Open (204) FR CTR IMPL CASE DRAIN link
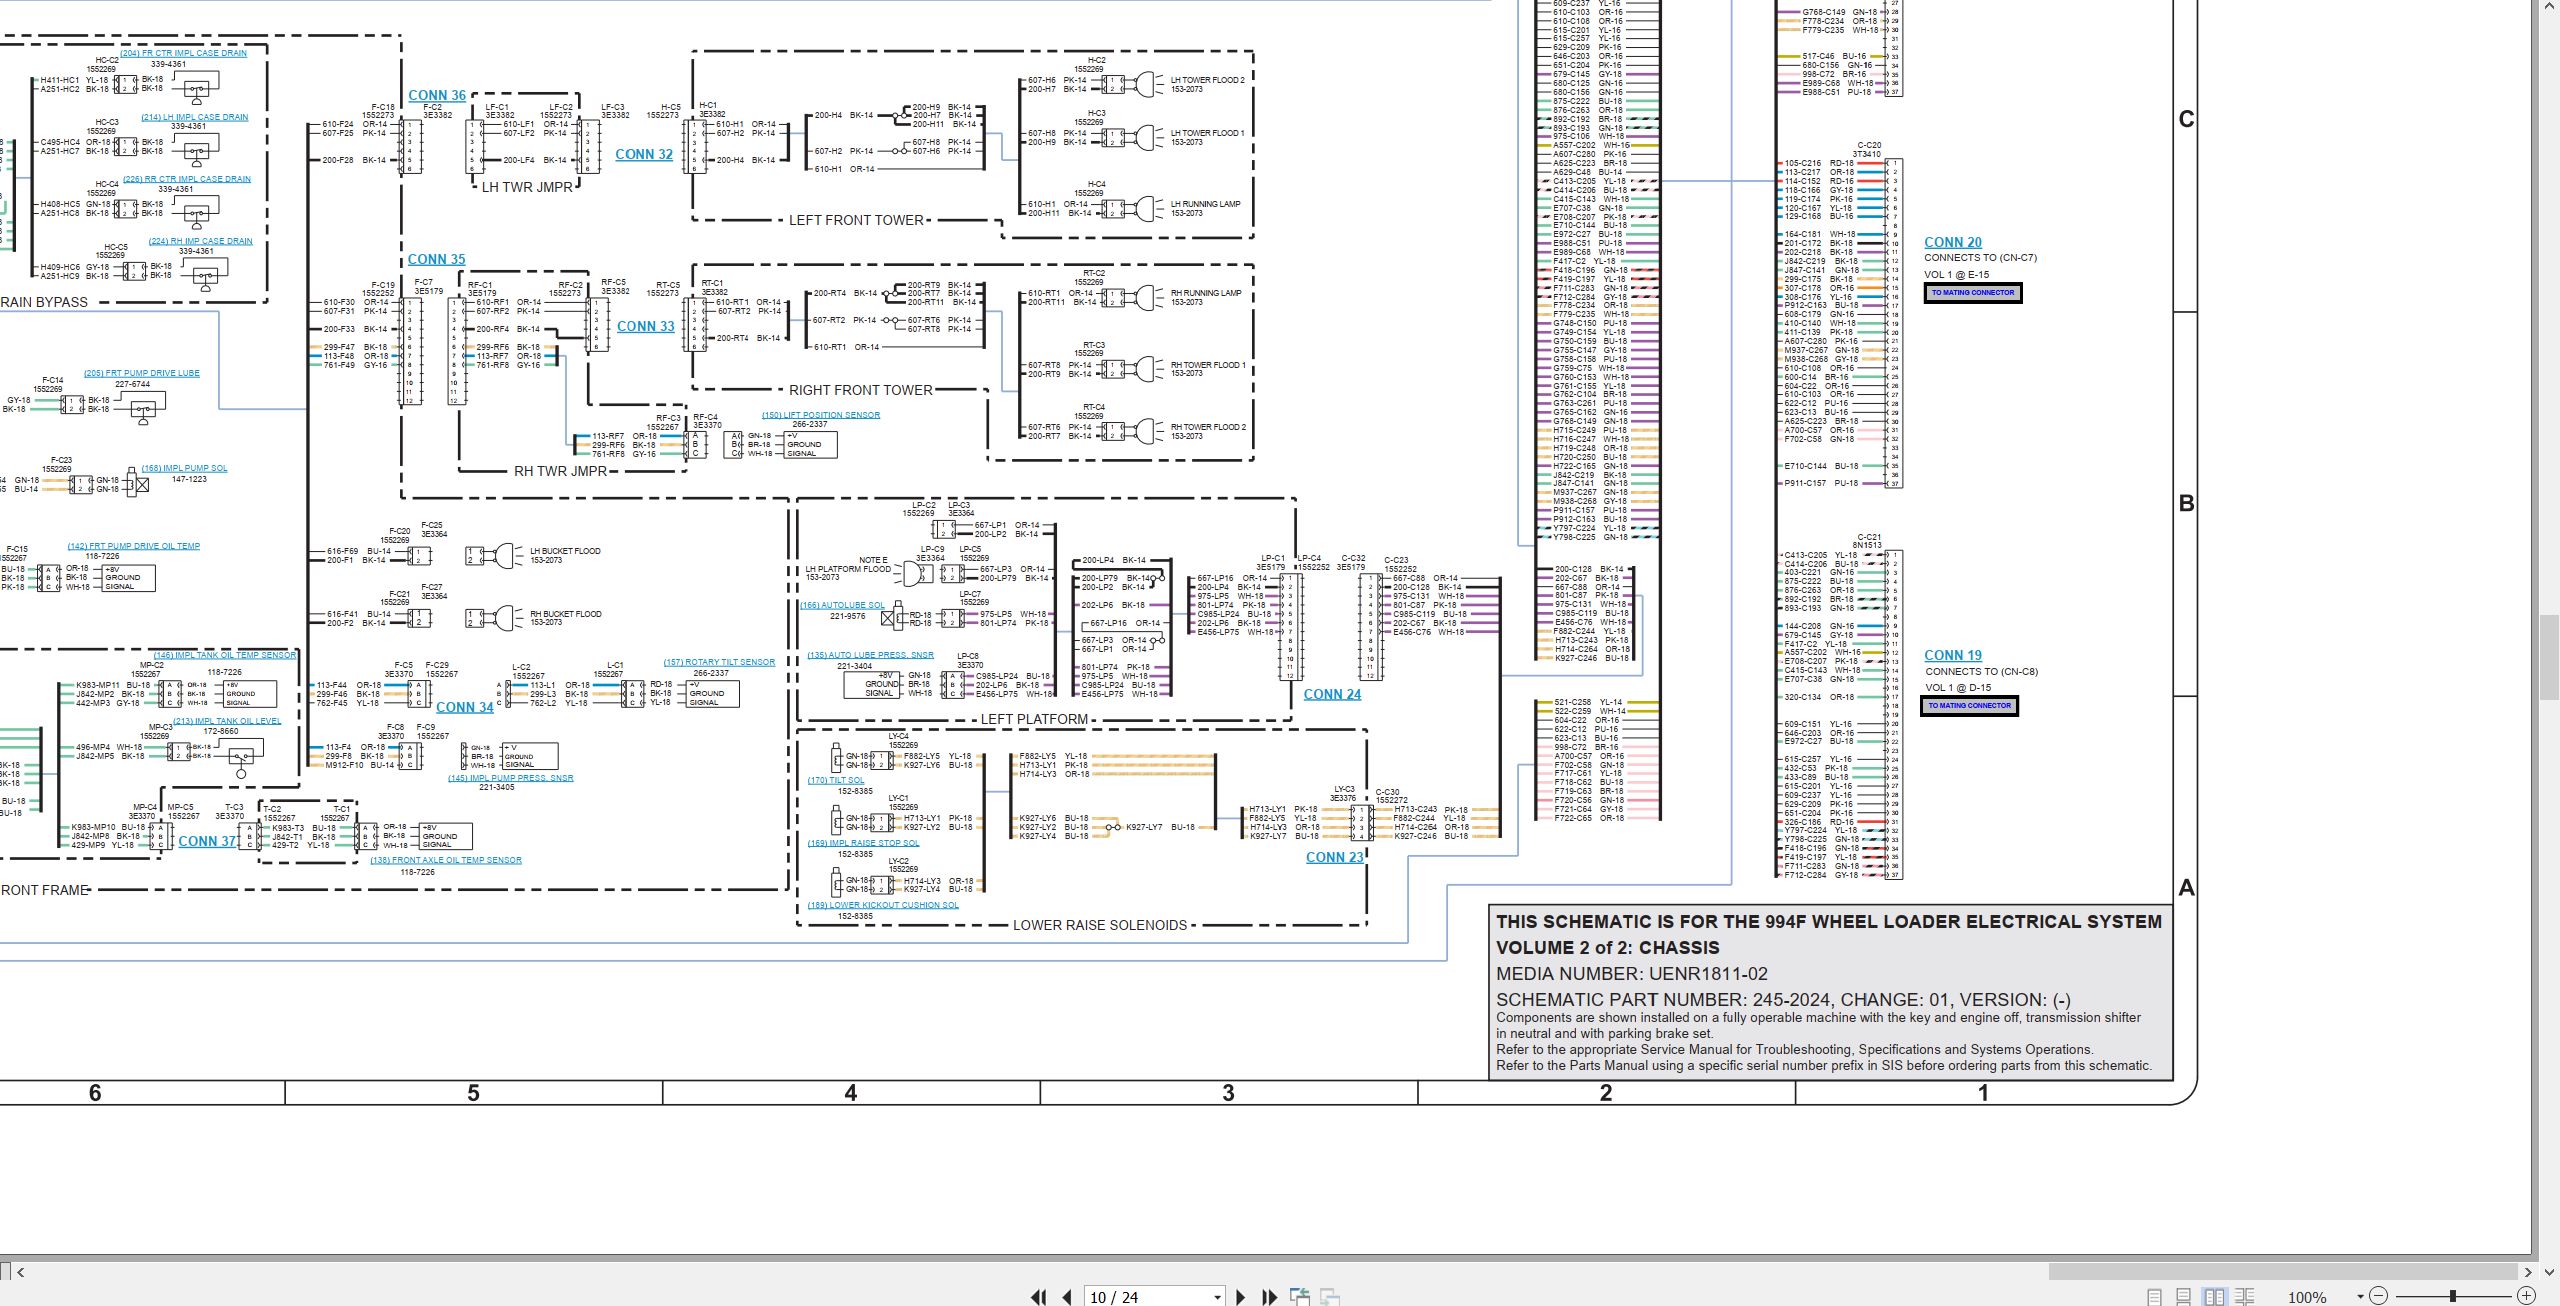Viewport: 2560px width, 1306px height. click(183, 53)
